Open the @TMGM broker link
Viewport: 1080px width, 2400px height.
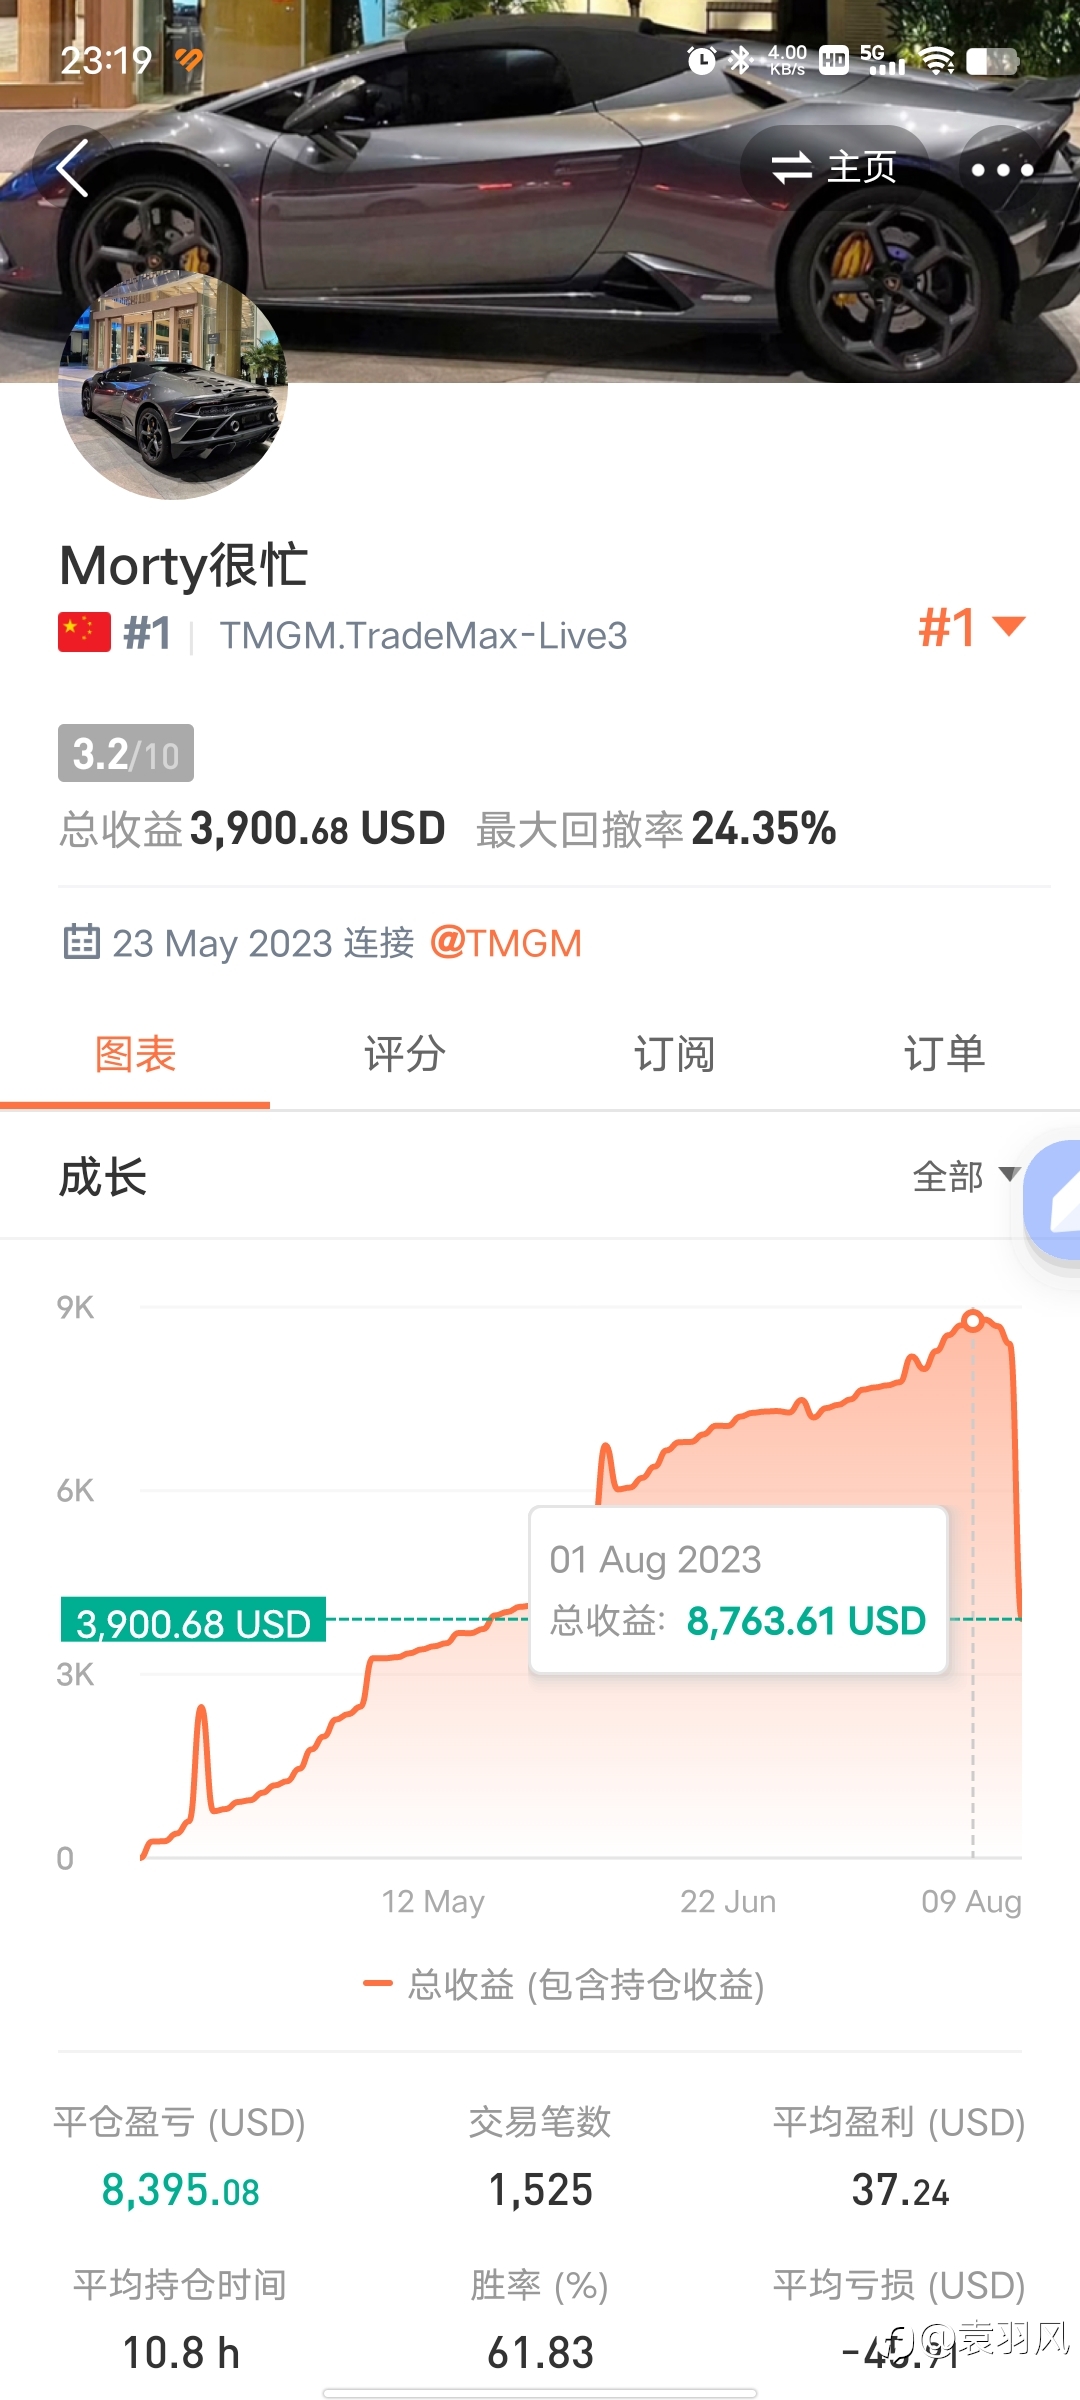pyautogui.click(x=506, y=943)
